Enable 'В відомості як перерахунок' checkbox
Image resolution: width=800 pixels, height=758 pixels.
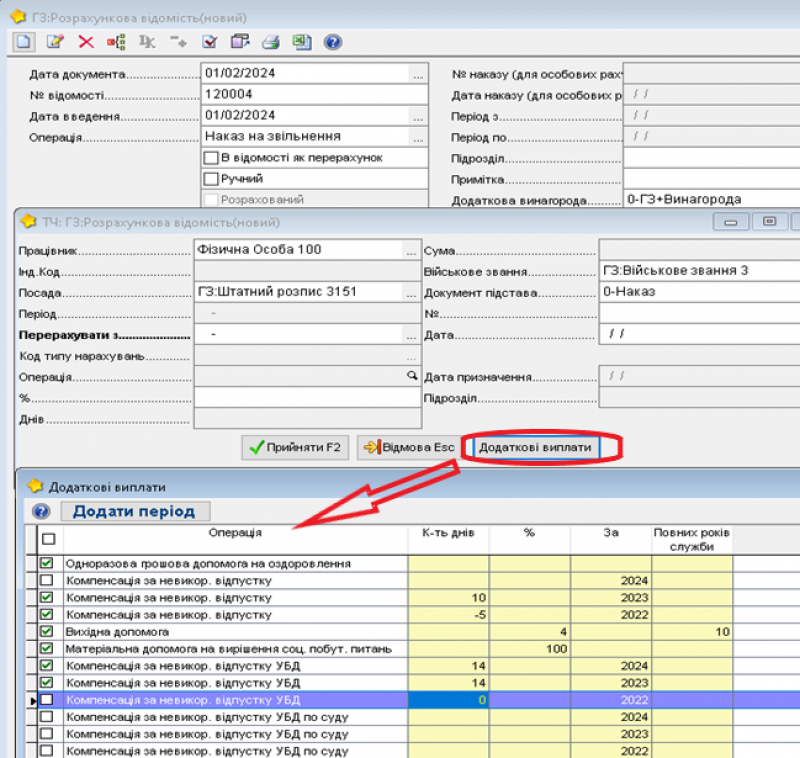coord(210,158)
